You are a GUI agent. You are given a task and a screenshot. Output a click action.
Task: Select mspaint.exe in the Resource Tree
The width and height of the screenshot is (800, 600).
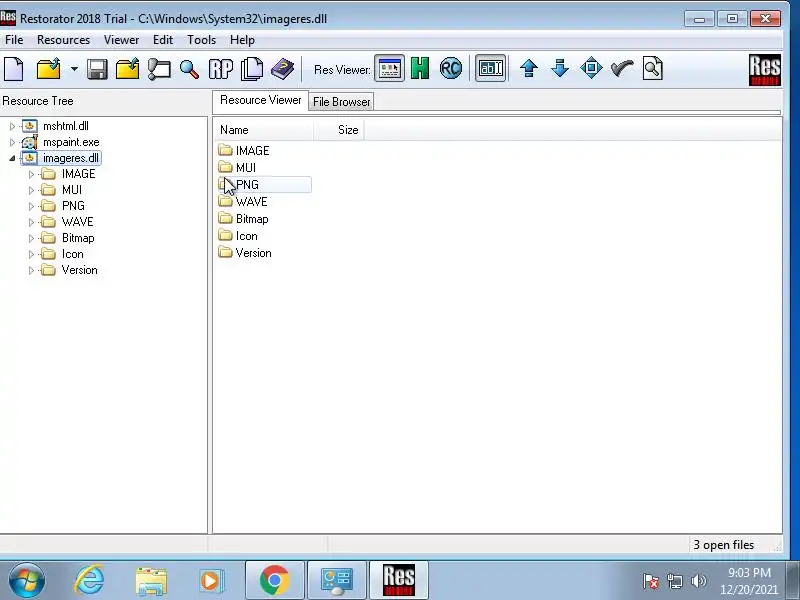(71, 142)
